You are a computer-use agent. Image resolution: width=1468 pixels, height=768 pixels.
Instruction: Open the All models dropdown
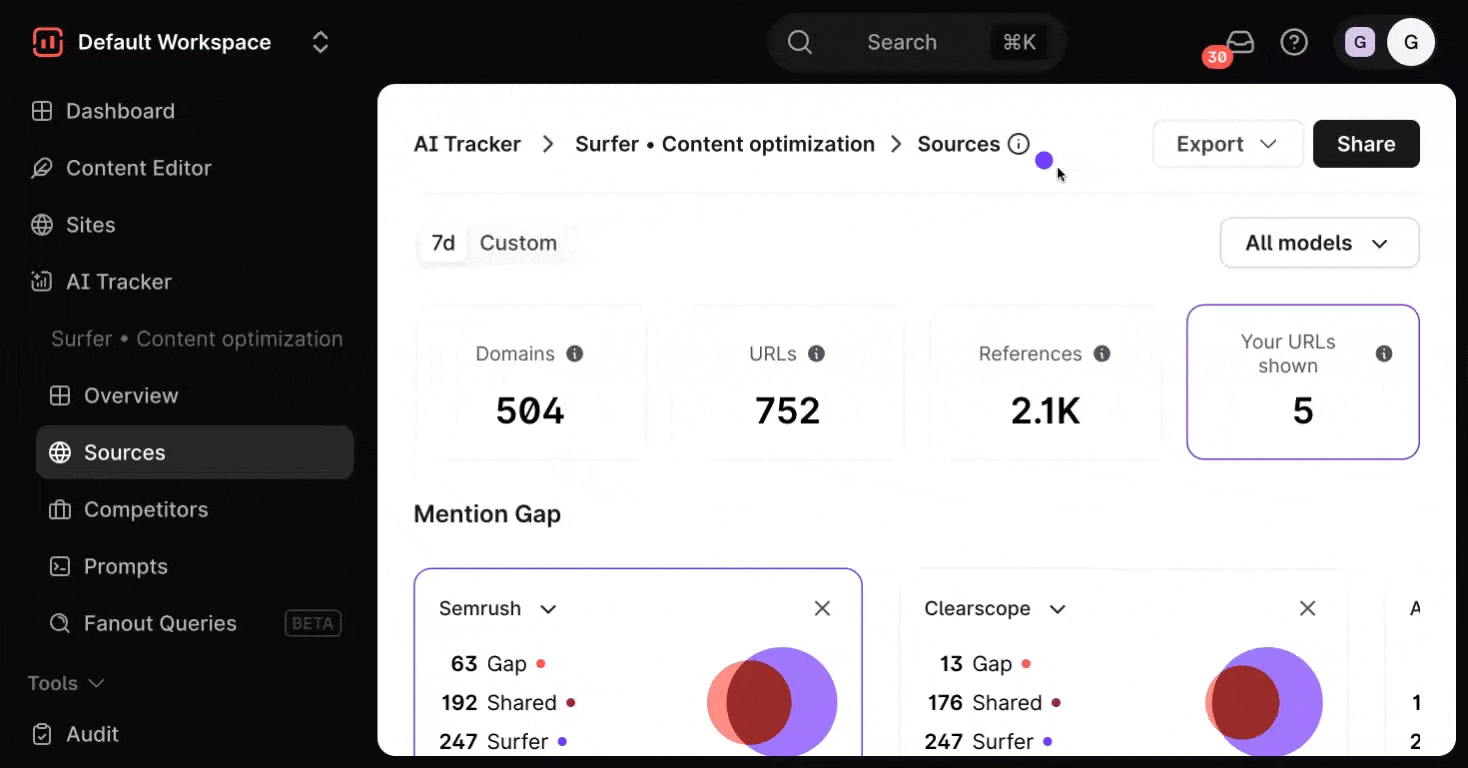point(1319,243)
